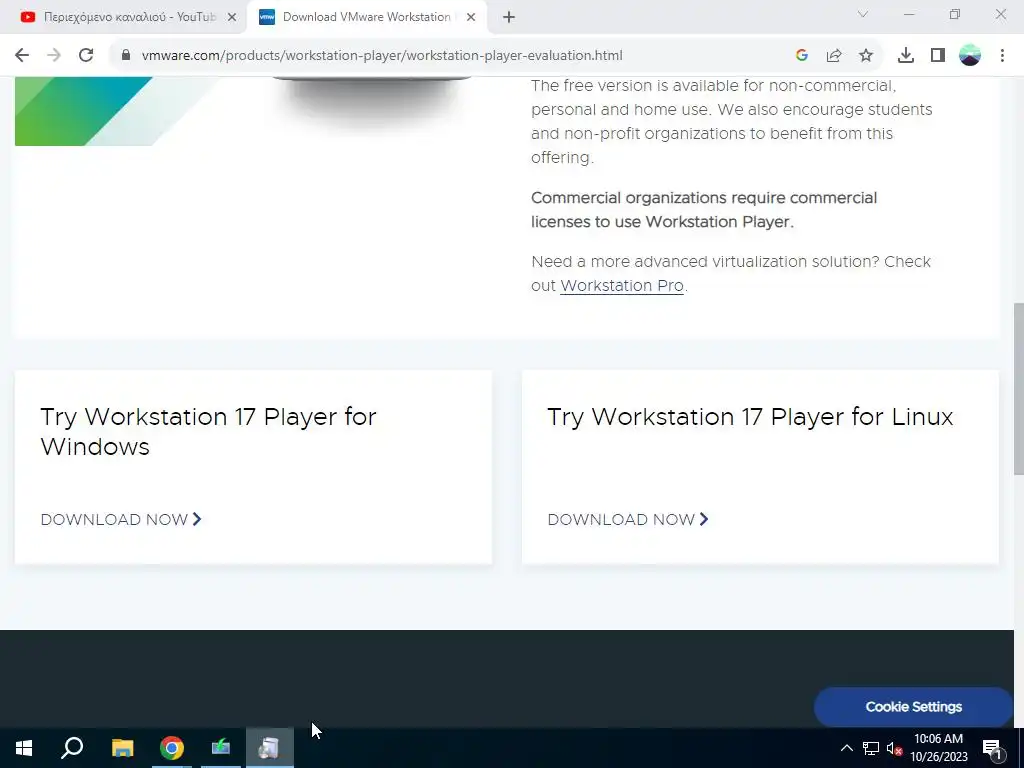Open Chrome three-dot menu
The image size is (1024, 768).
[1002, 56]
